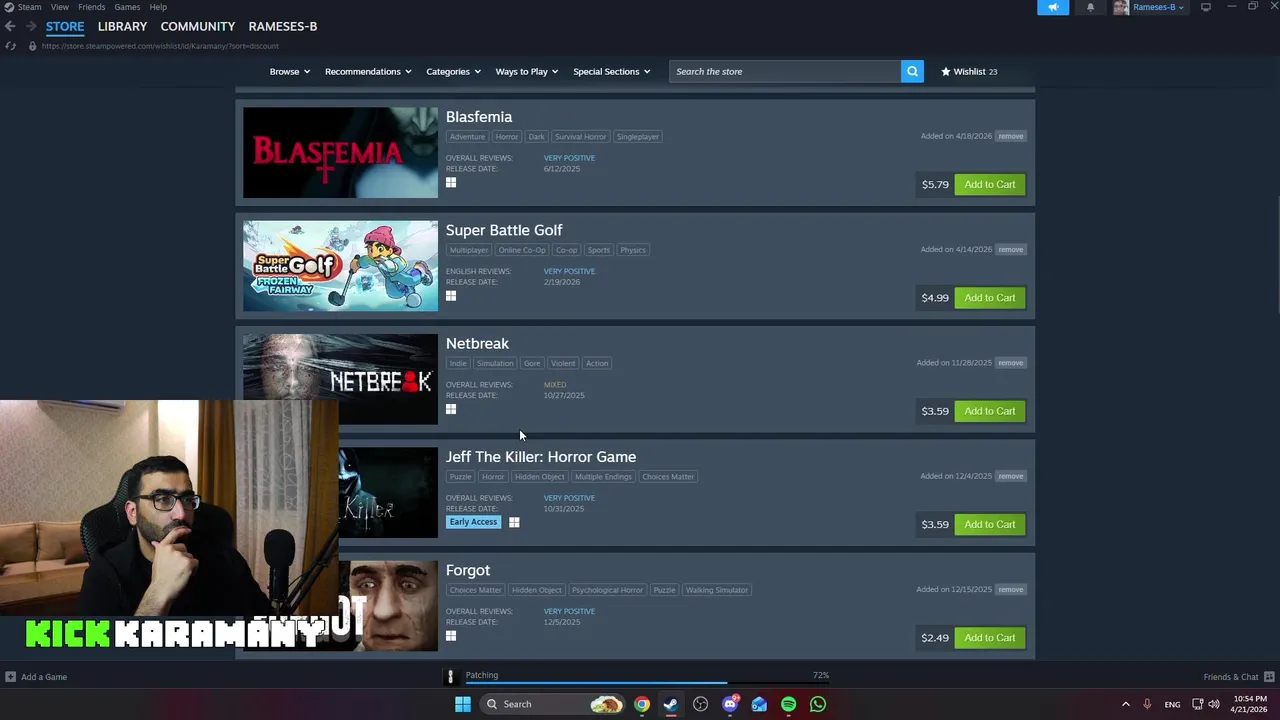Viewport: 1280px width, 720px height.
Task: Remove Netbreak from wishlist
Action: click(x=1010, y=363)
